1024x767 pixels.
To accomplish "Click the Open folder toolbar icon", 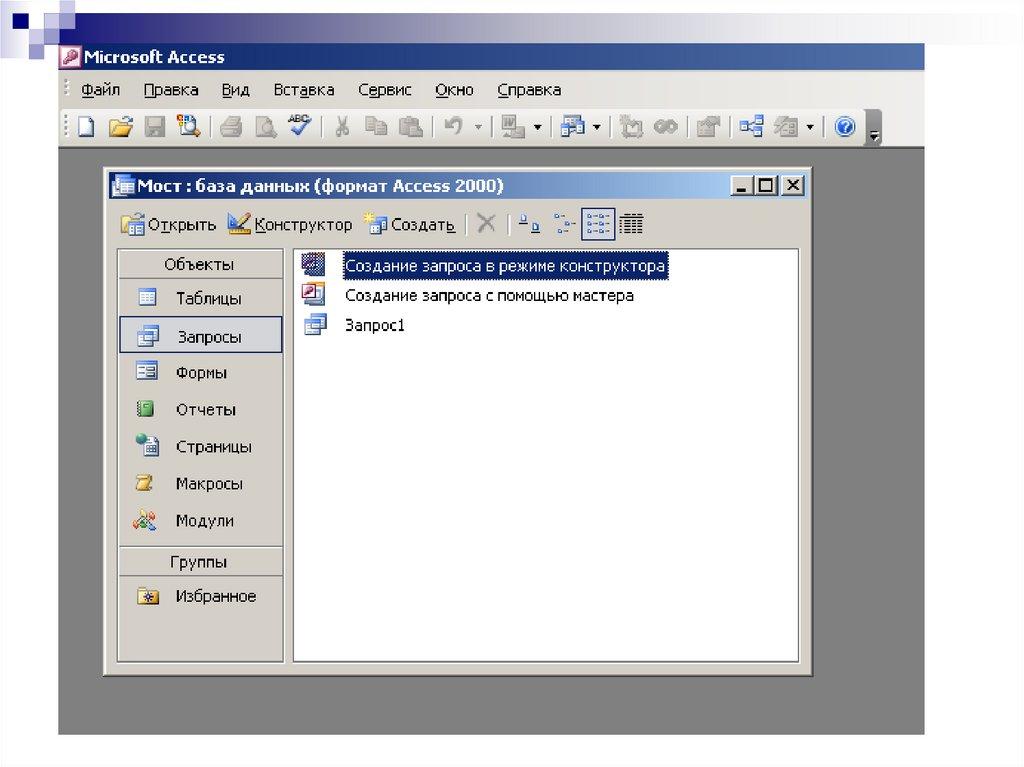I will click(x=120, y=127).
